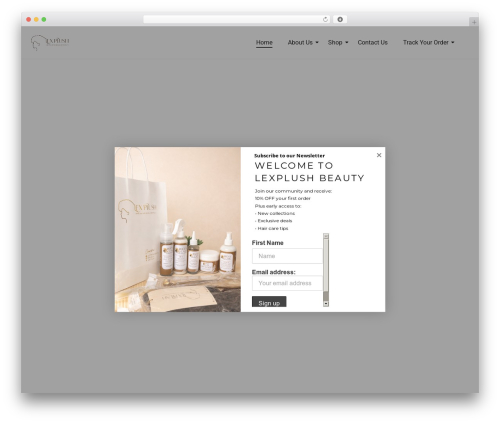Expand the Track Your Order dropdown arrow

click(x=453, y=42)
